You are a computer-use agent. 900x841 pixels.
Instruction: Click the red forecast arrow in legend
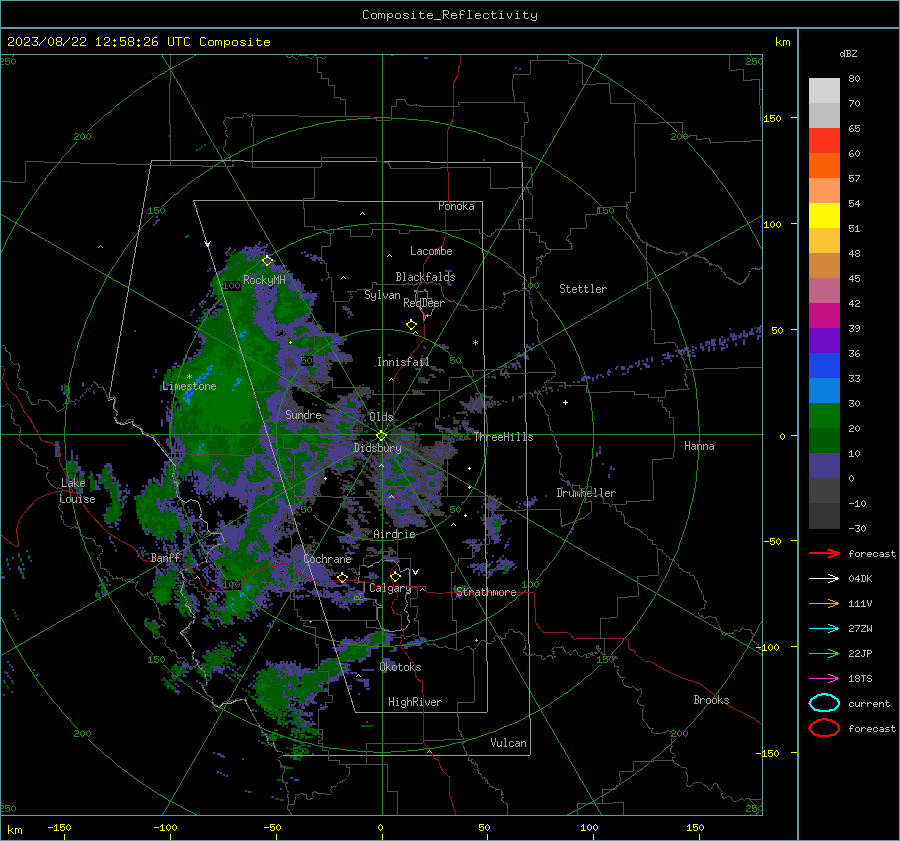[x=824, y=553]
